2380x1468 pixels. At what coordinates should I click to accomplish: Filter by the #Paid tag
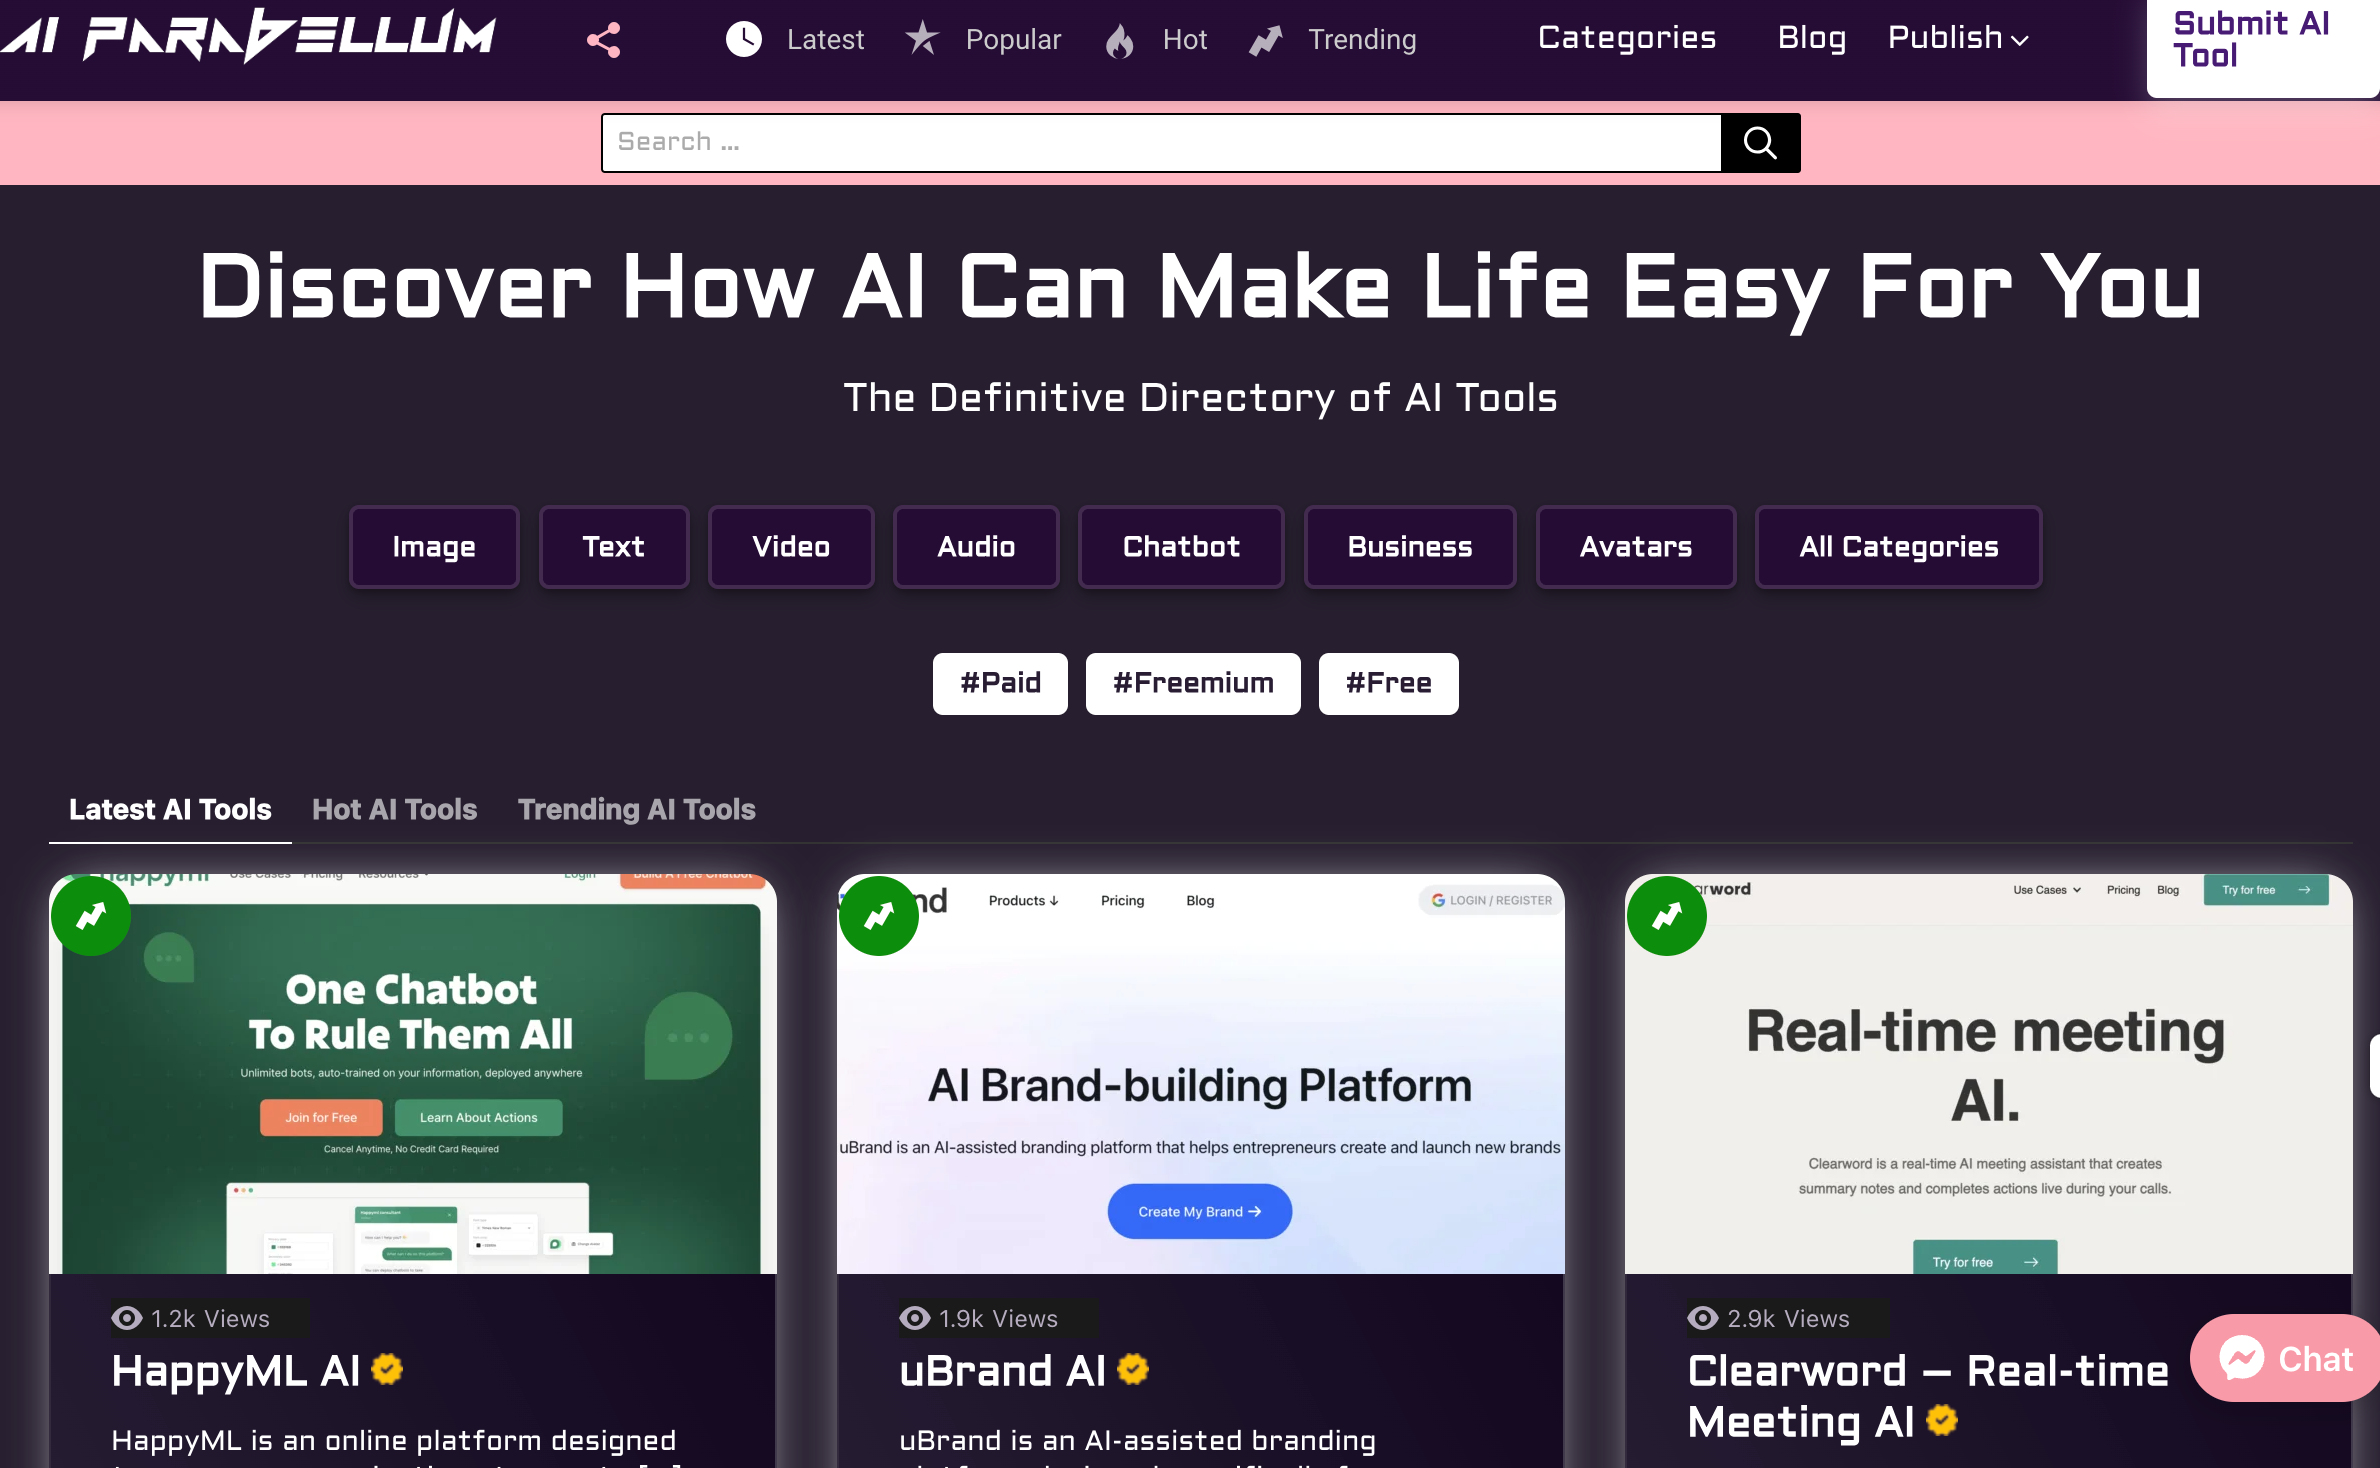(1000, 683)
